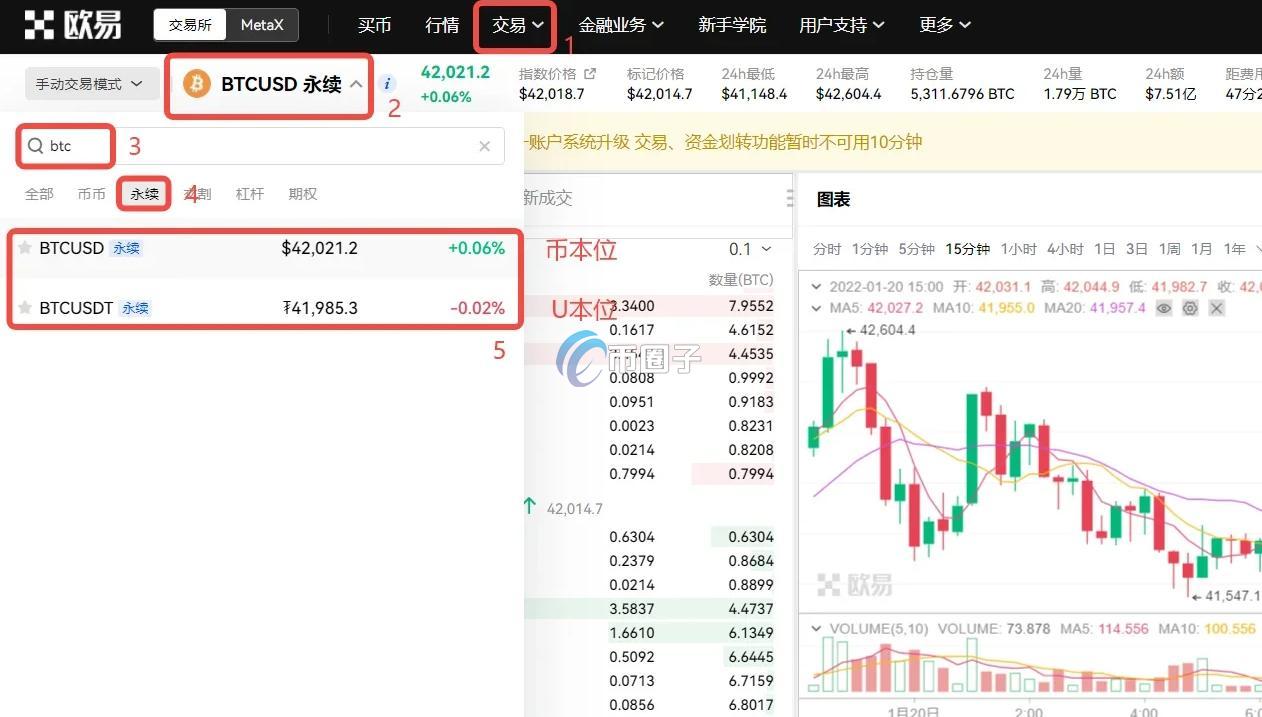Open the 行情 menu in navigation bar
This screenshot has height=717, width=1262.
click(x=441, y=24)
